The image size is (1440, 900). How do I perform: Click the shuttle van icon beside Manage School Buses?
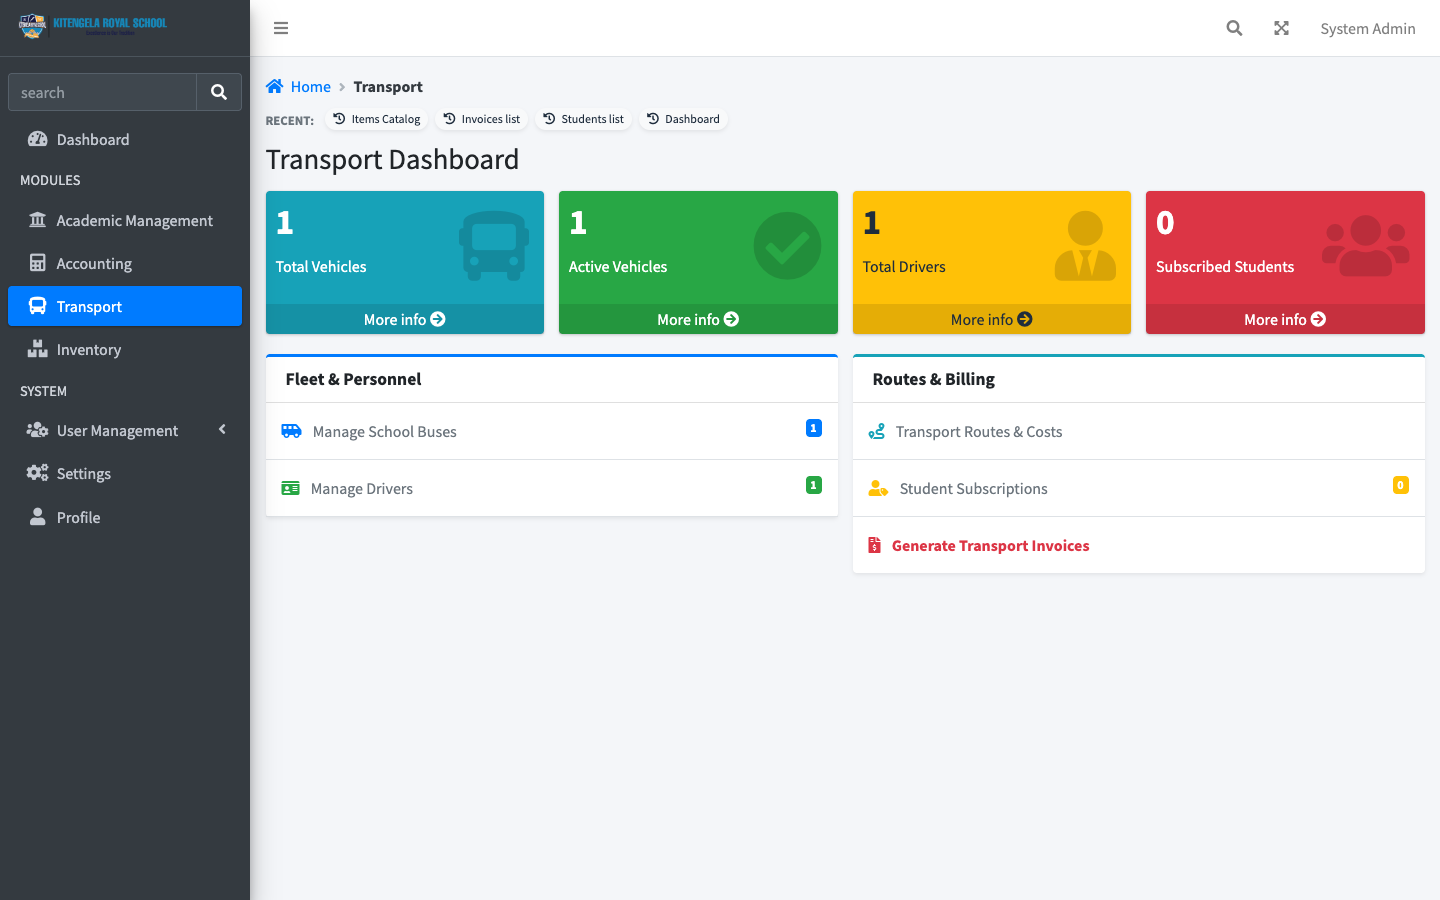coord(291,431)
